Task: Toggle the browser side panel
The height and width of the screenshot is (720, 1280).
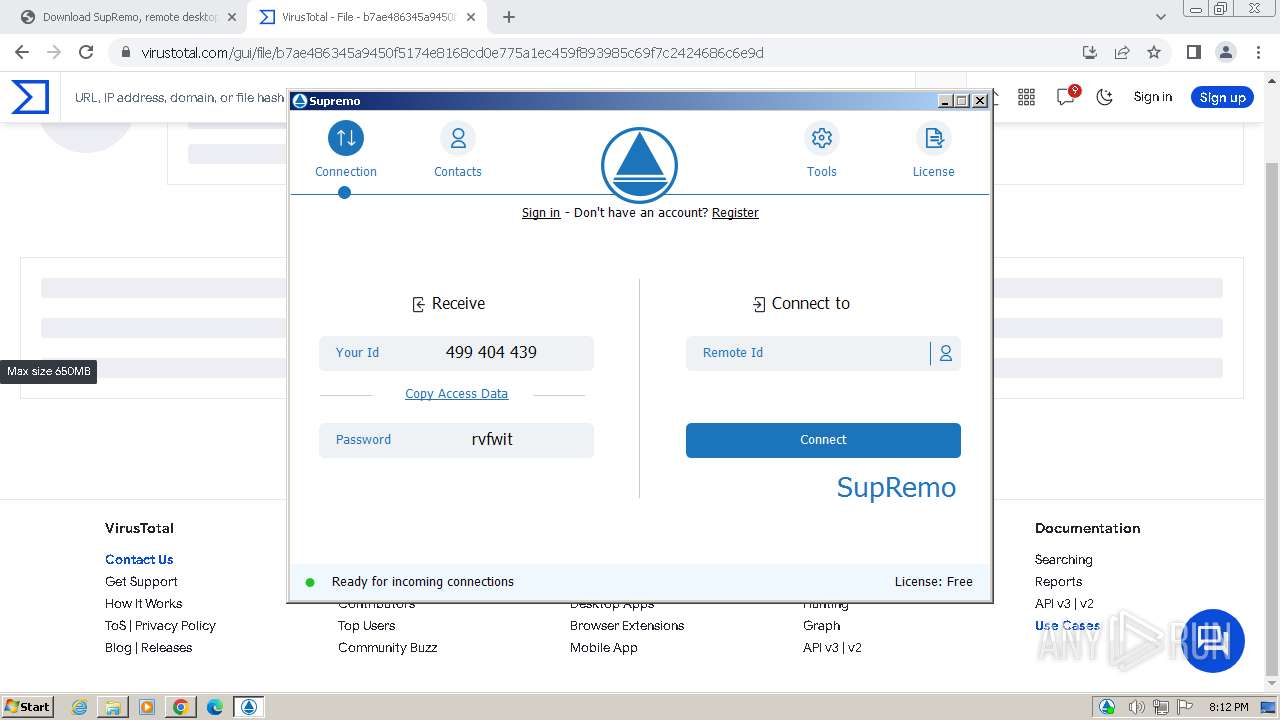Action: pyautogui.click(x=1193, y=52)
